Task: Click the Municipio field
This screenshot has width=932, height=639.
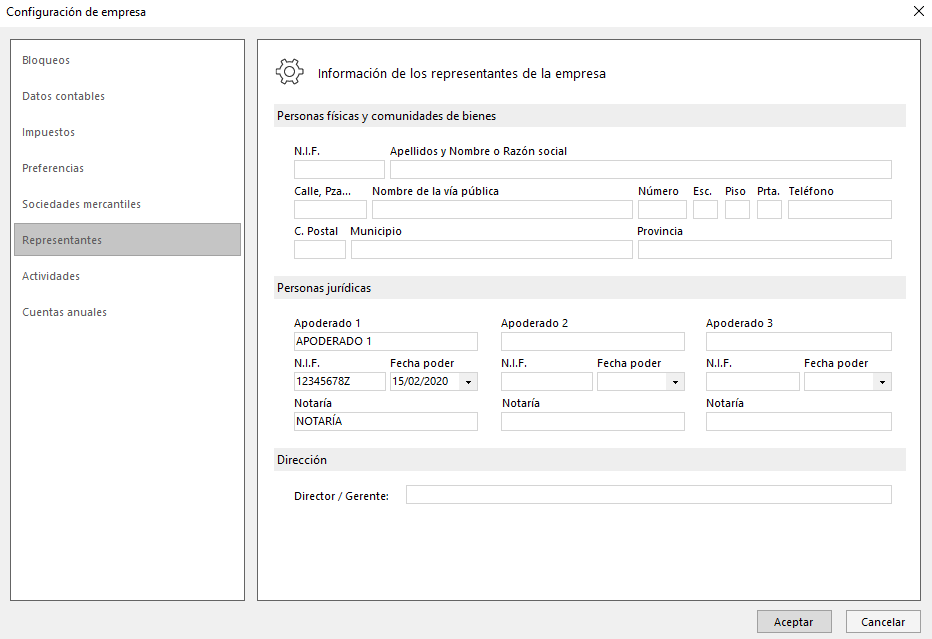Action: [x=492, y=249]
